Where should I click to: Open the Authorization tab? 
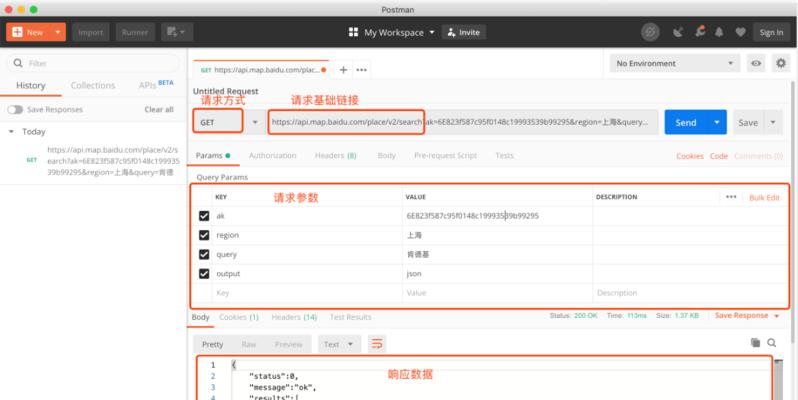(272, 155)
